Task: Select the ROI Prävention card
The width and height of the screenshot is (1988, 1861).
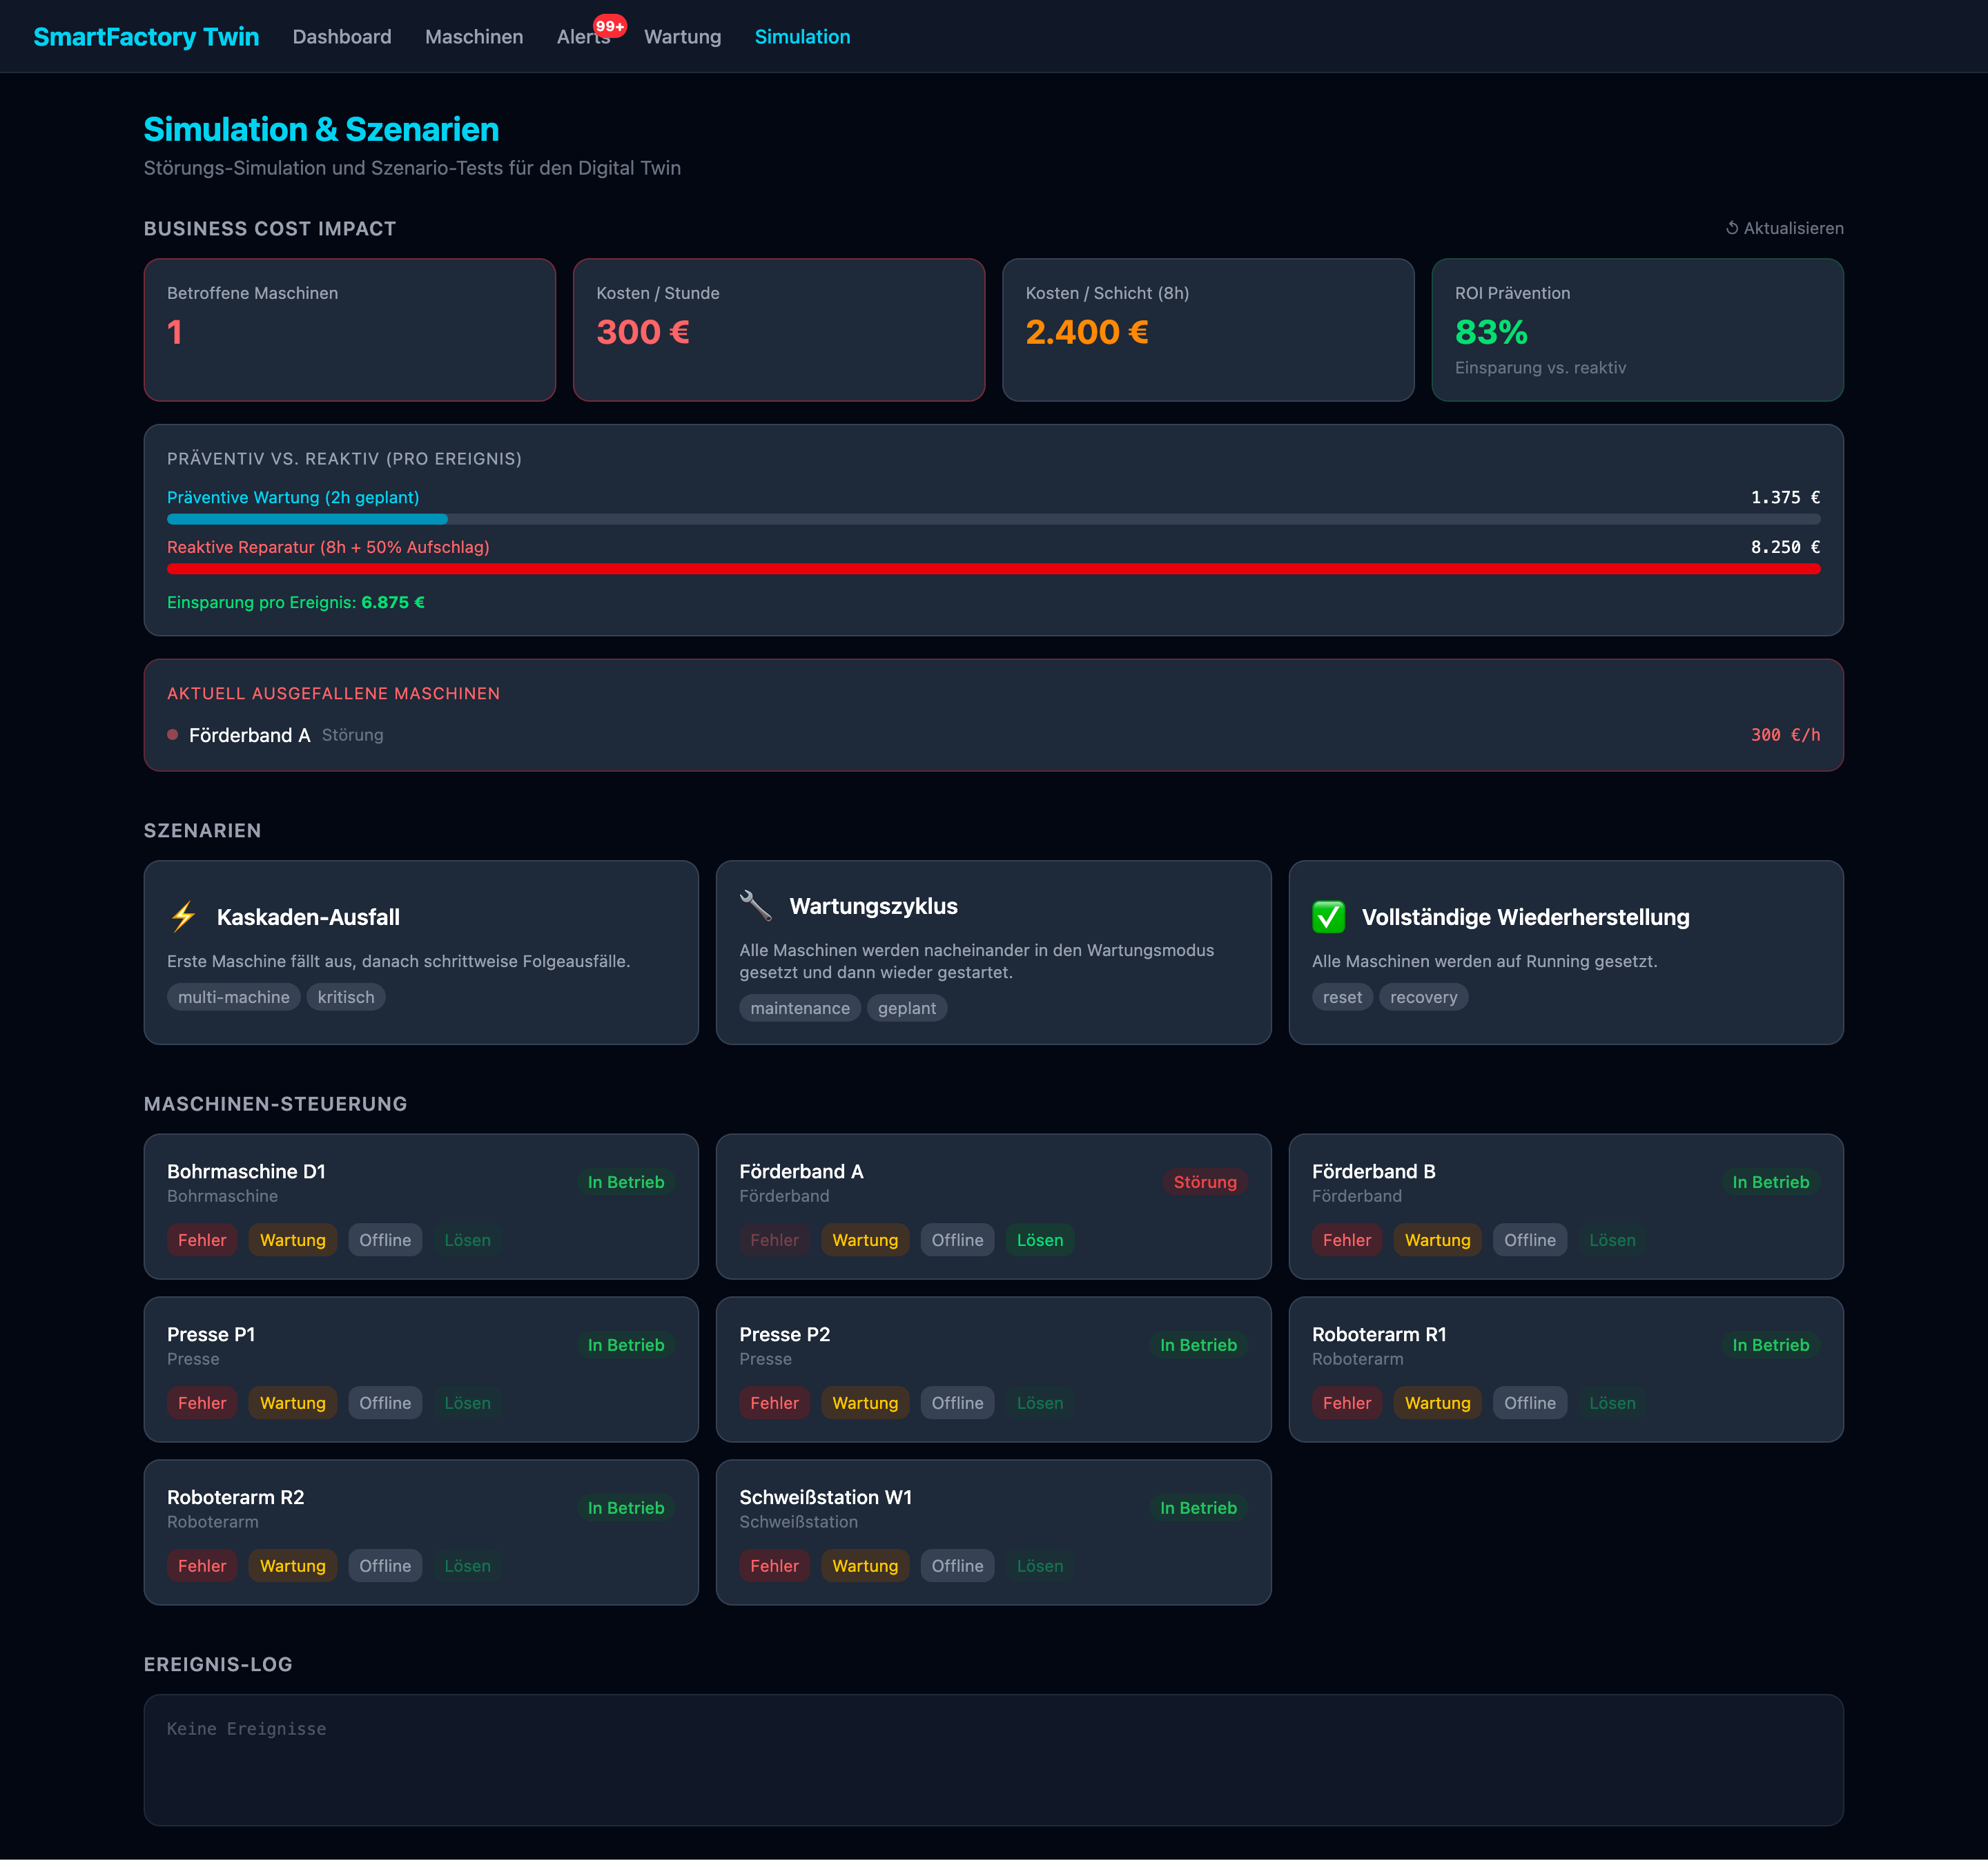Action: click(1637, 330)
